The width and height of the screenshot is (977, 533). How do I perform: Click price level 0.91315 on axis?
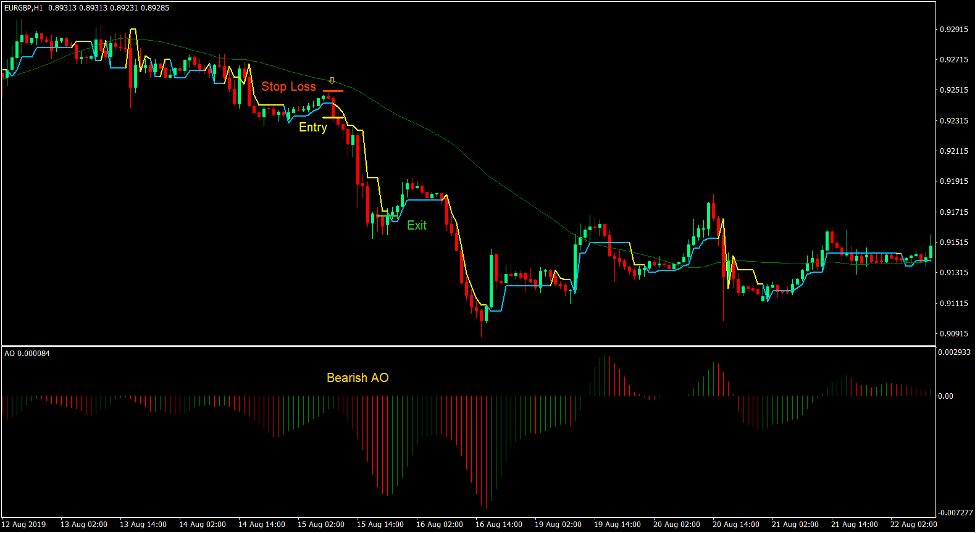954,273
